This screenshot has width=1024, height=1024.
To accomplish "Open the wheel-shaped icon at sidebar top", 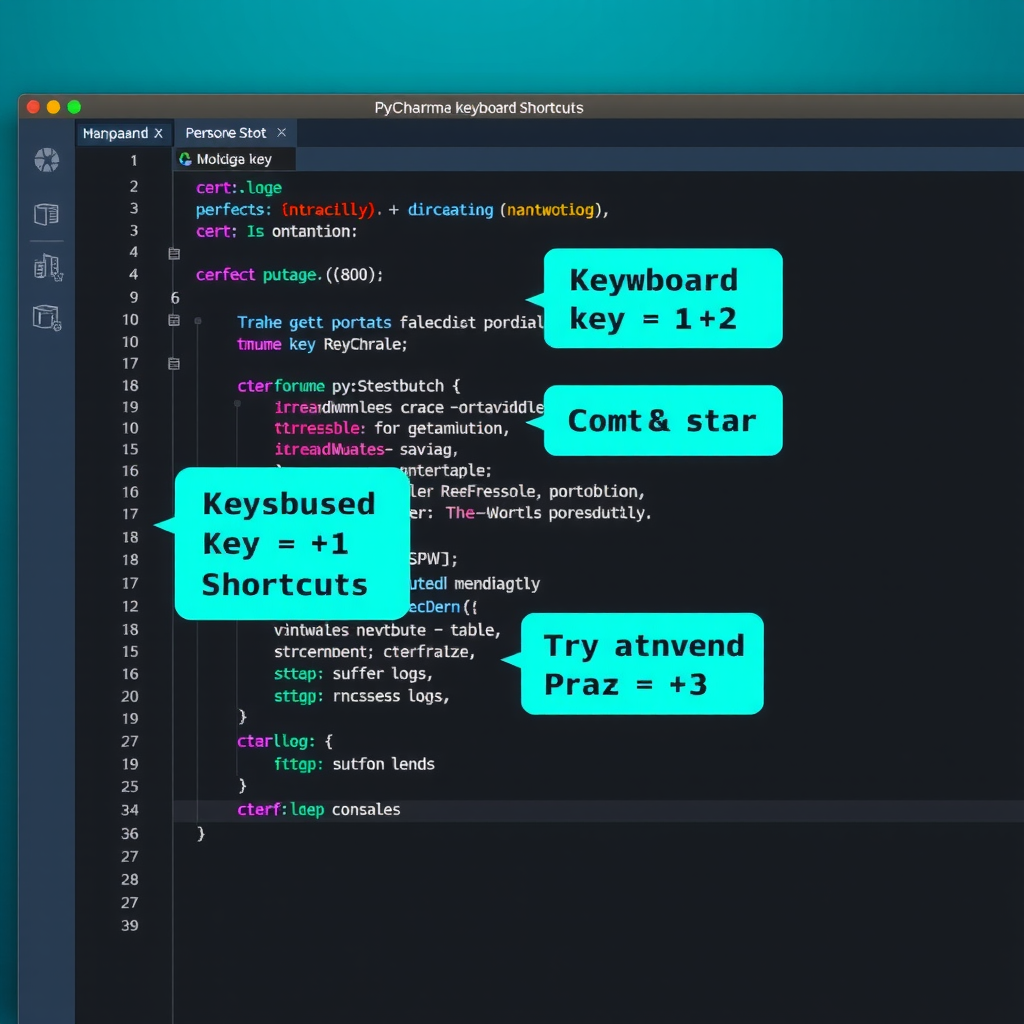I will [47, 160].
